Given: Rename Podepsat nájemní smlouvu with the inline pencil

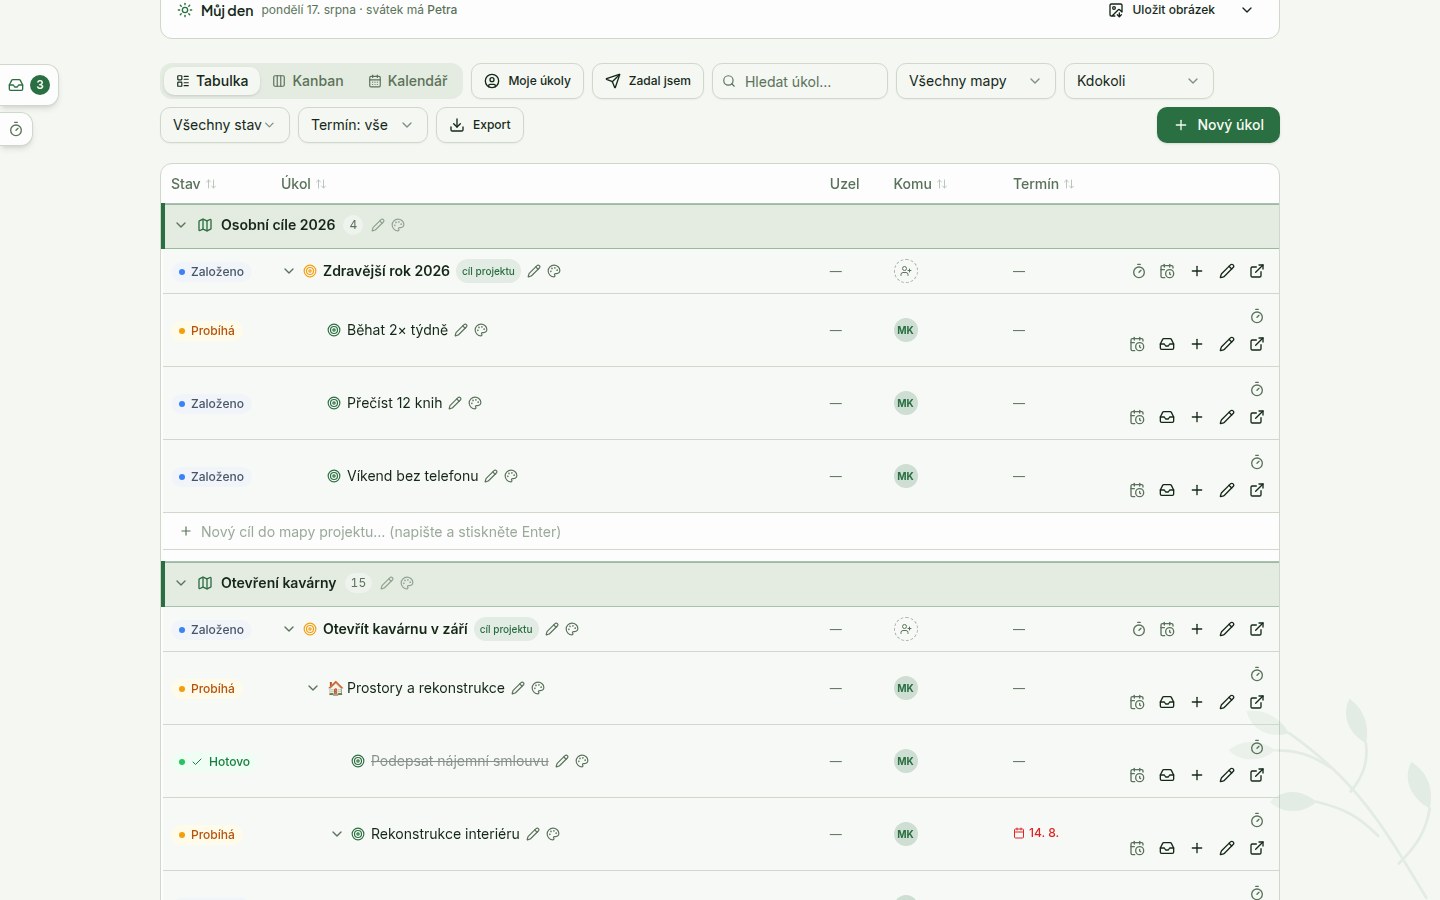Looking at the screenshot, I should coord(562,761).
